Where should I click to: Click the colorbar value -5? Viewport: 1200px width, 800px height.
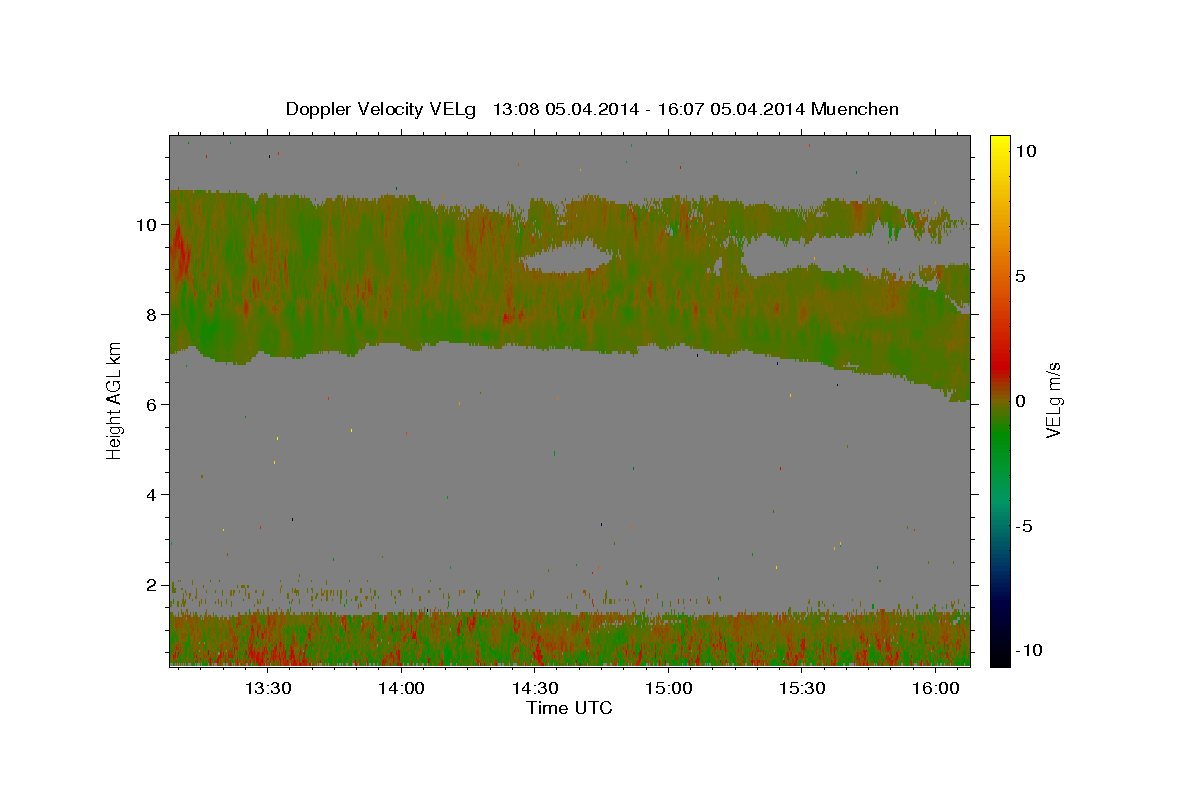[x=1024, y=526]
